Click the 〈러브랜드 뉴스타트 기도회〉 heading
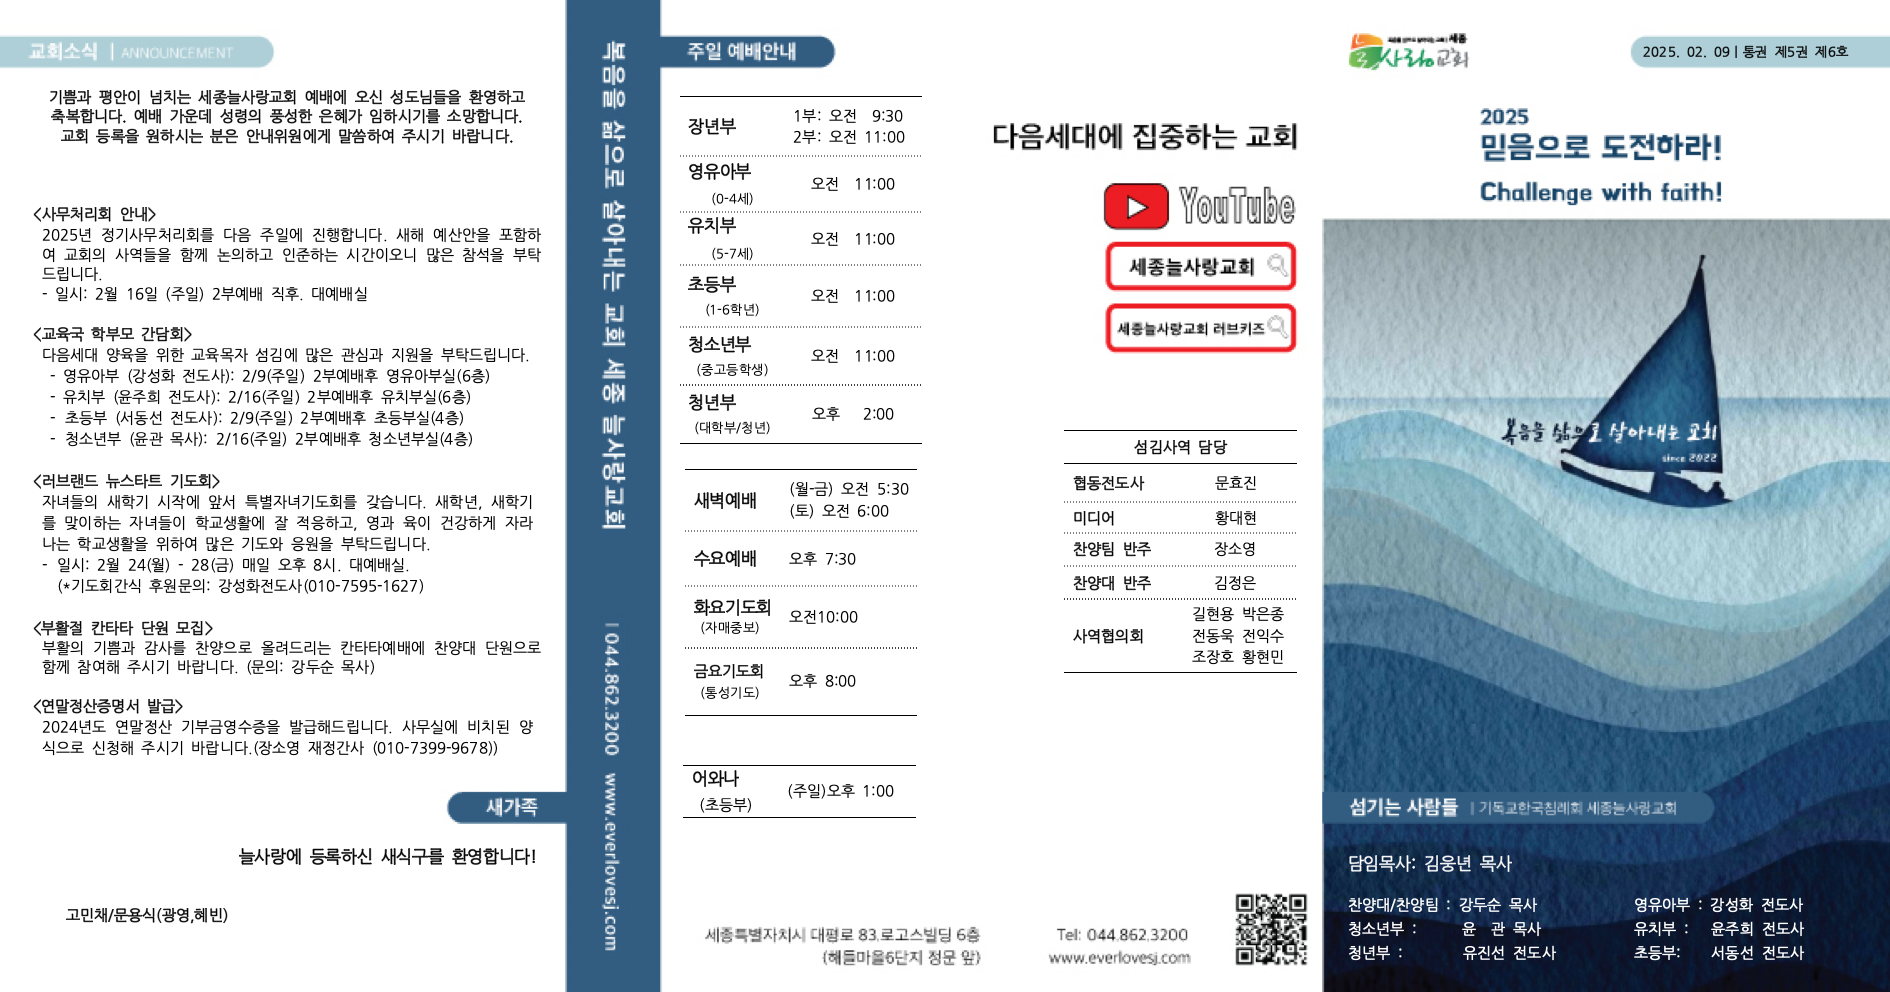 126,481
